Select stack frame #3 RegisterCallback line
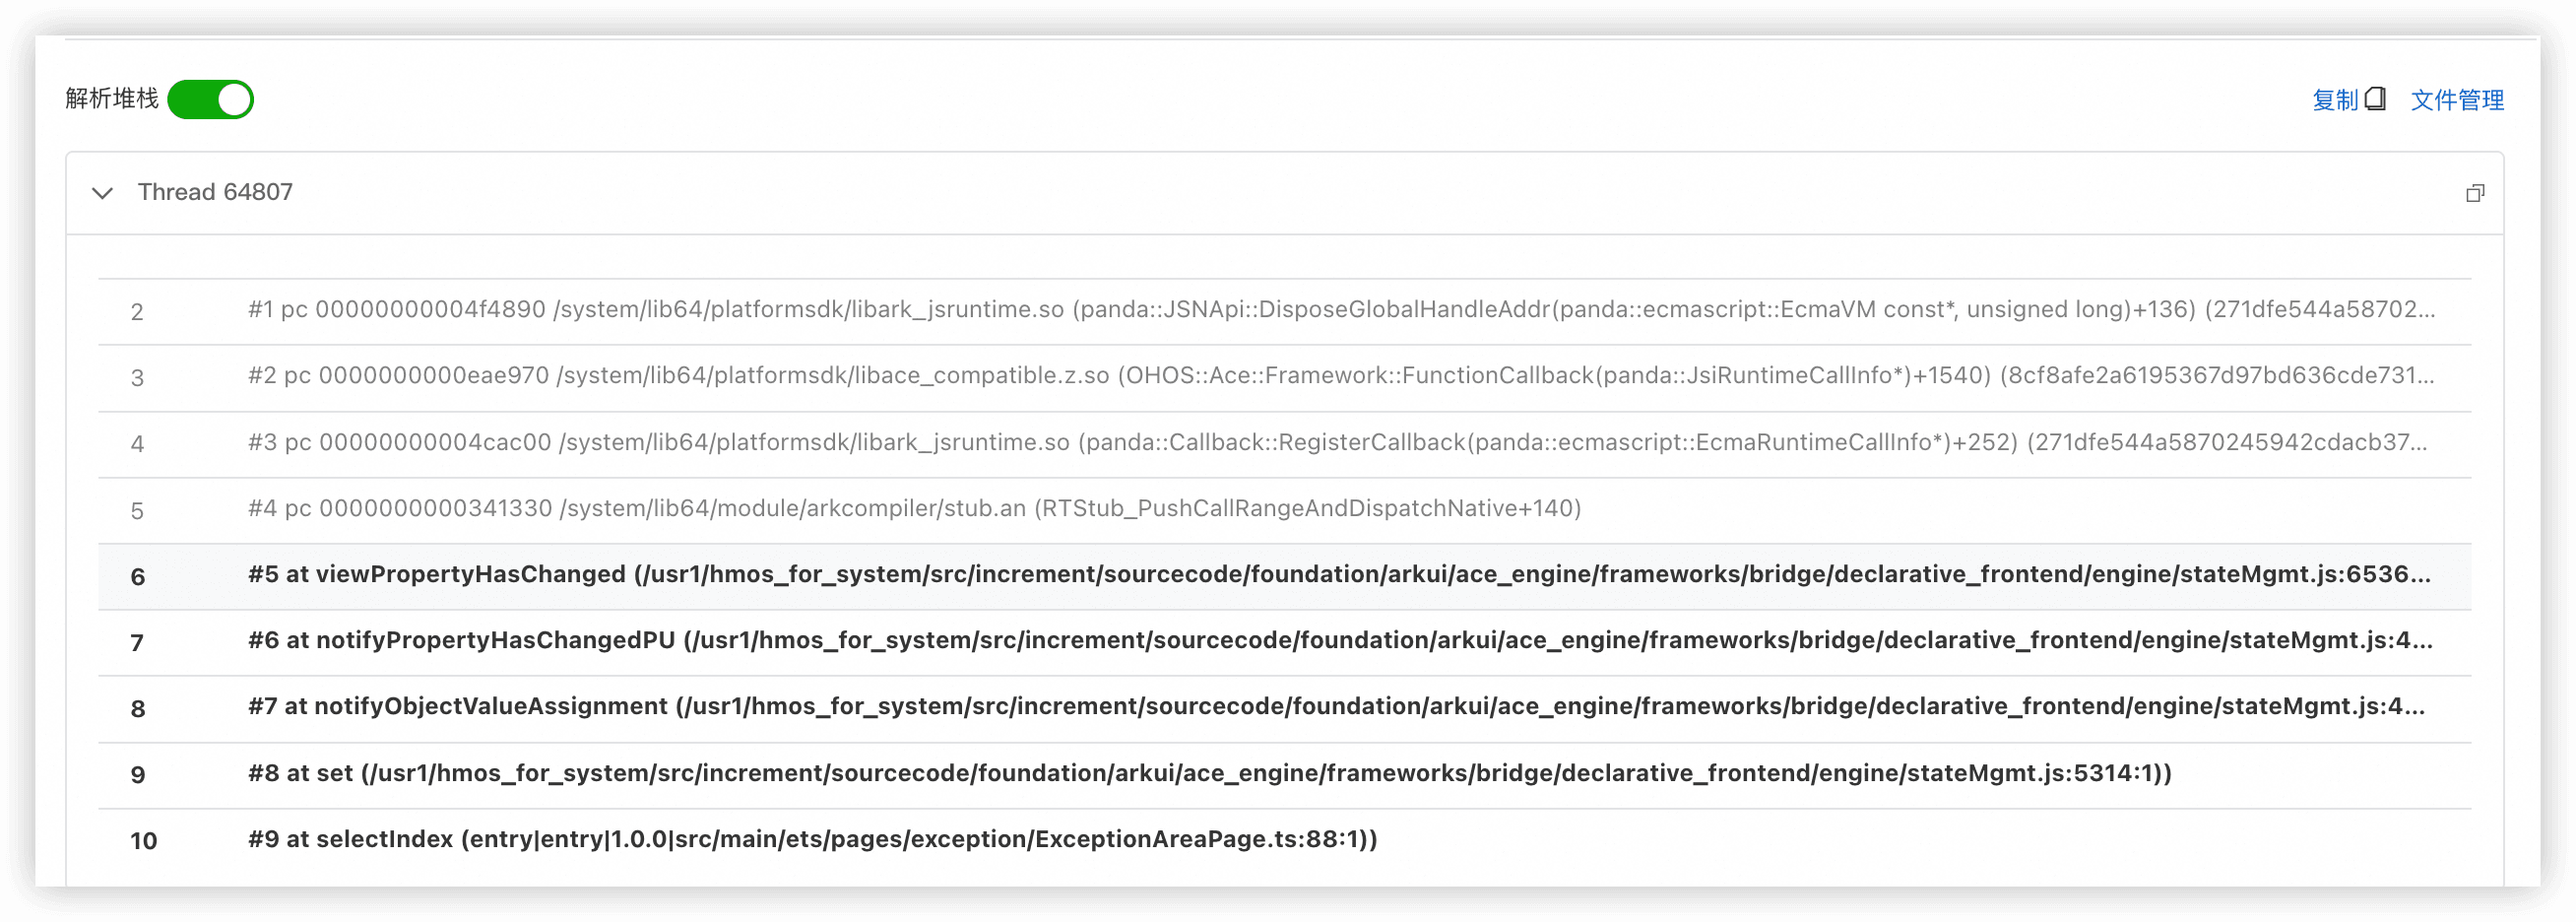This screenshot has width=2576, height=922. pyautogui.click(x=1336, y=442)
